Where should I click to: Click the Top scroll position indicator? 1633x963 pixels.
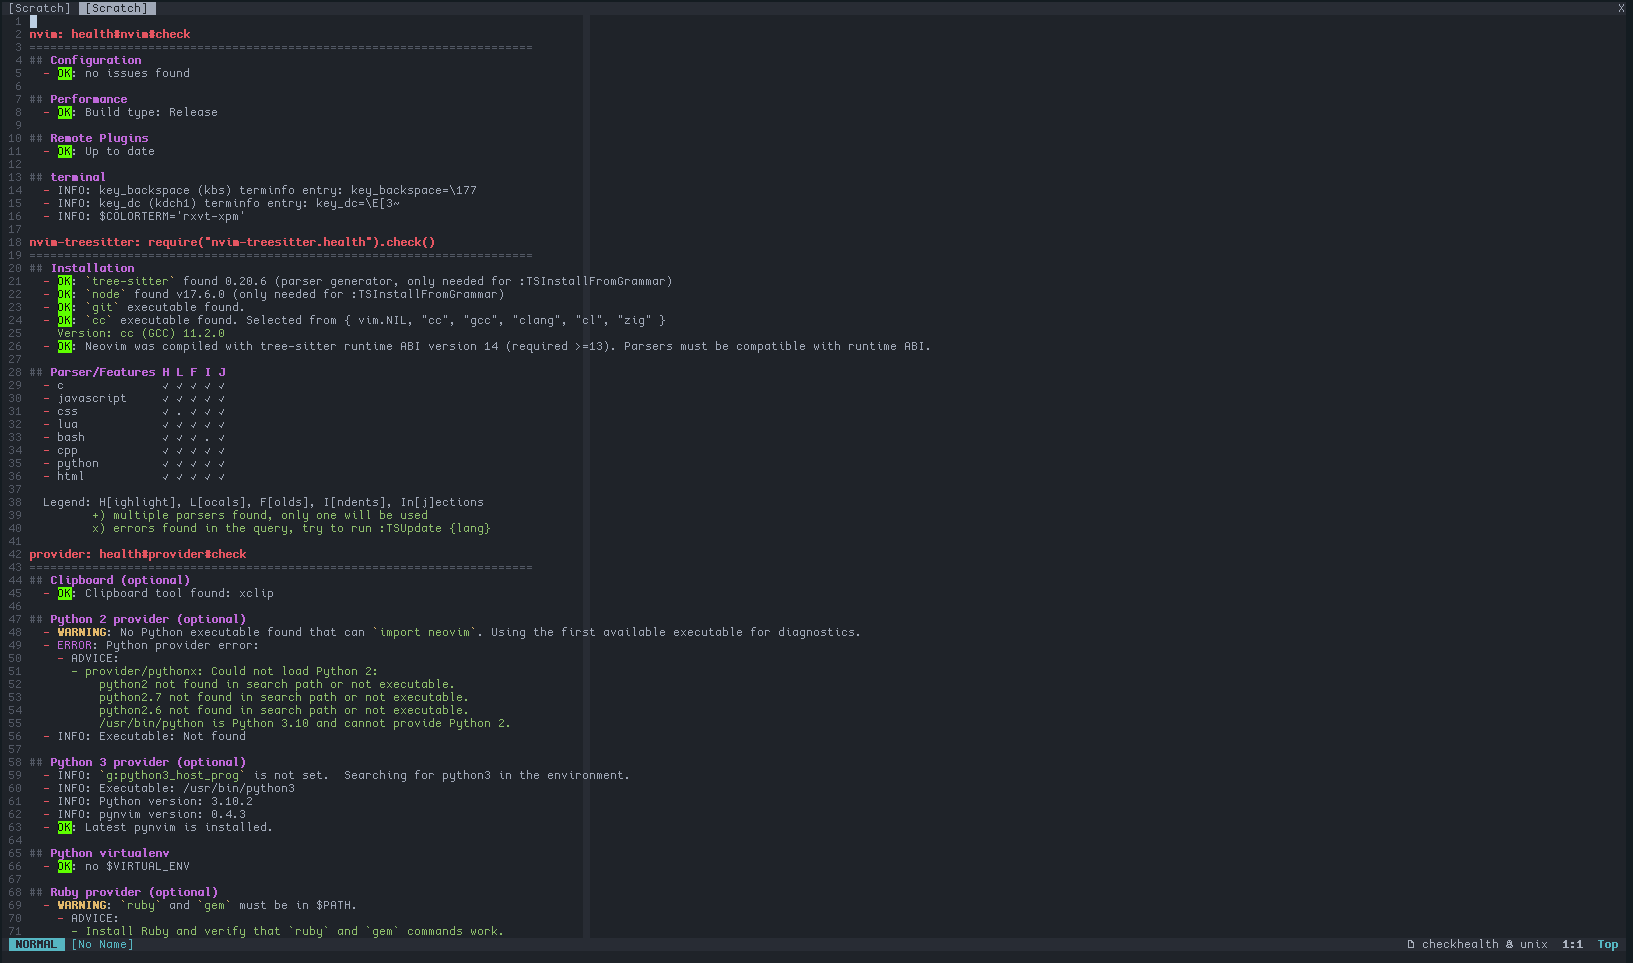click(1607, 944)
